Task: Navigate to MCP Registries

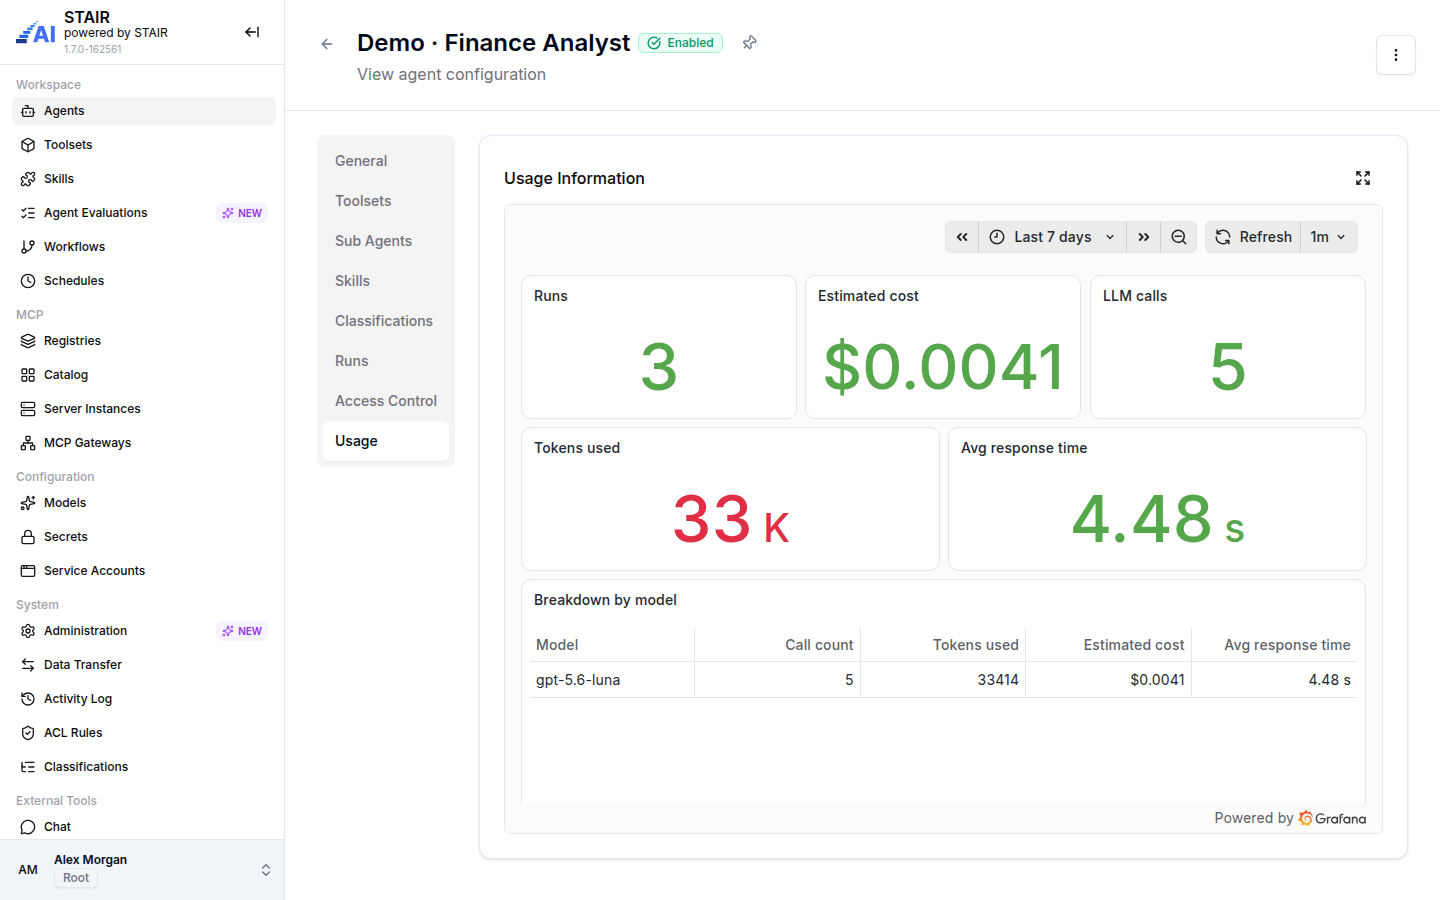Action: 144,341
